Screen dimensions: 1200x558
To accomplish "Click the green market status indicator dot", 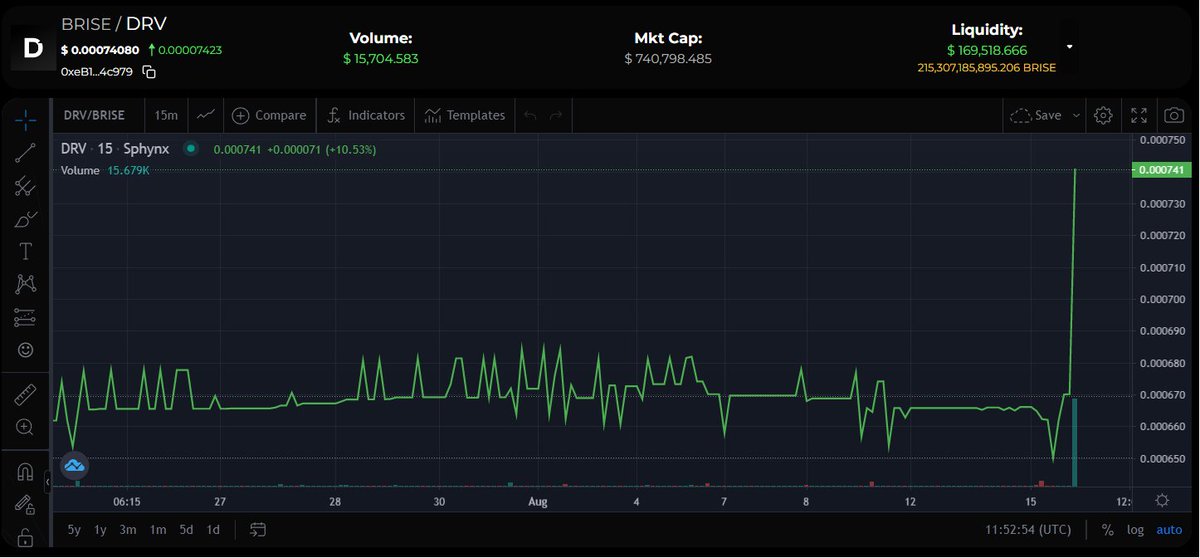I will click(x=190, y=148).
